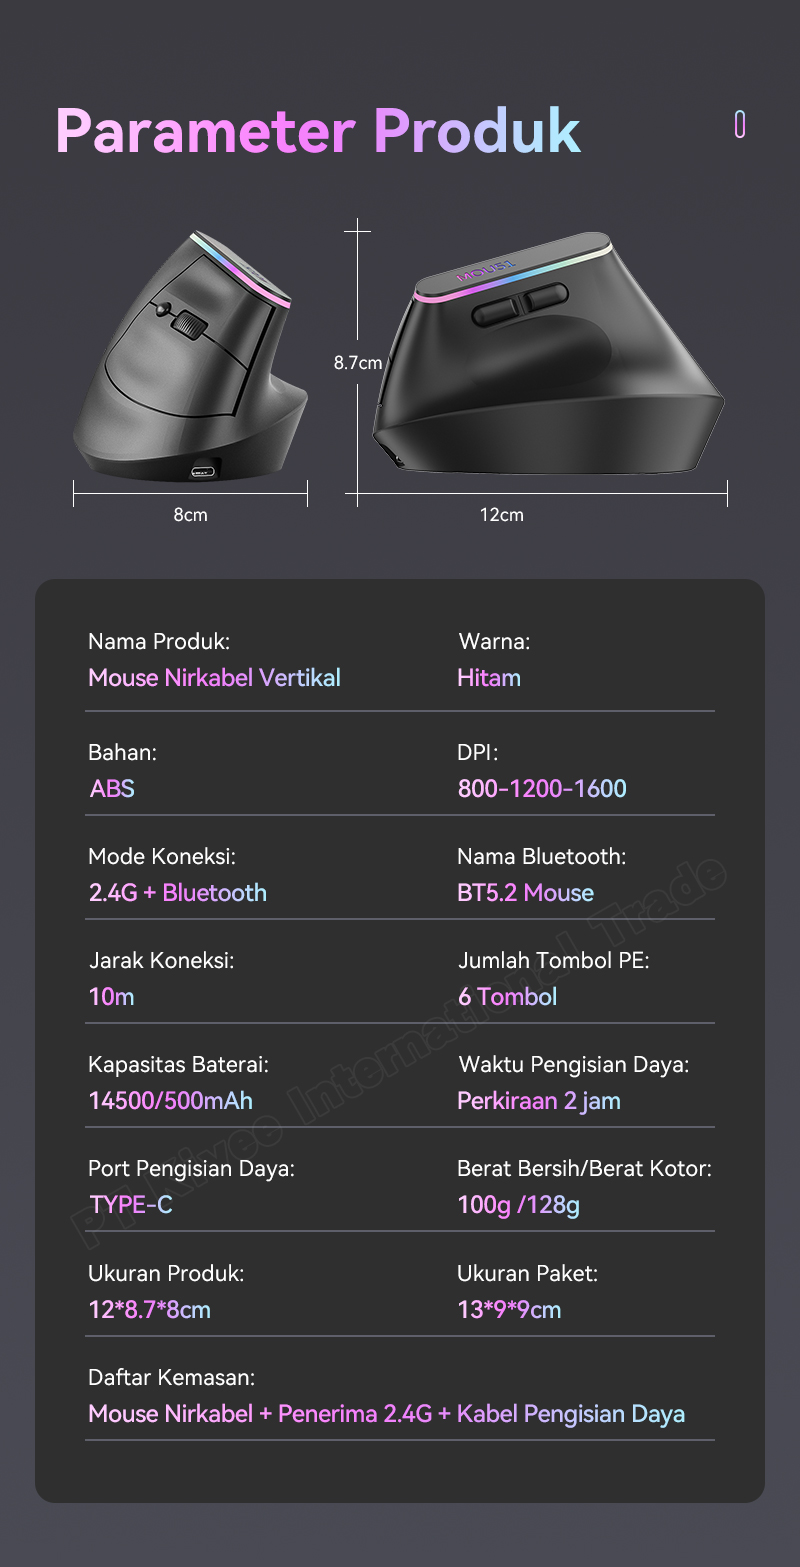Viewport: 800px width, 1567px height.
Task: Select the "14500/500mAh" battery capacity value
Action: [x=171, y=1101]
